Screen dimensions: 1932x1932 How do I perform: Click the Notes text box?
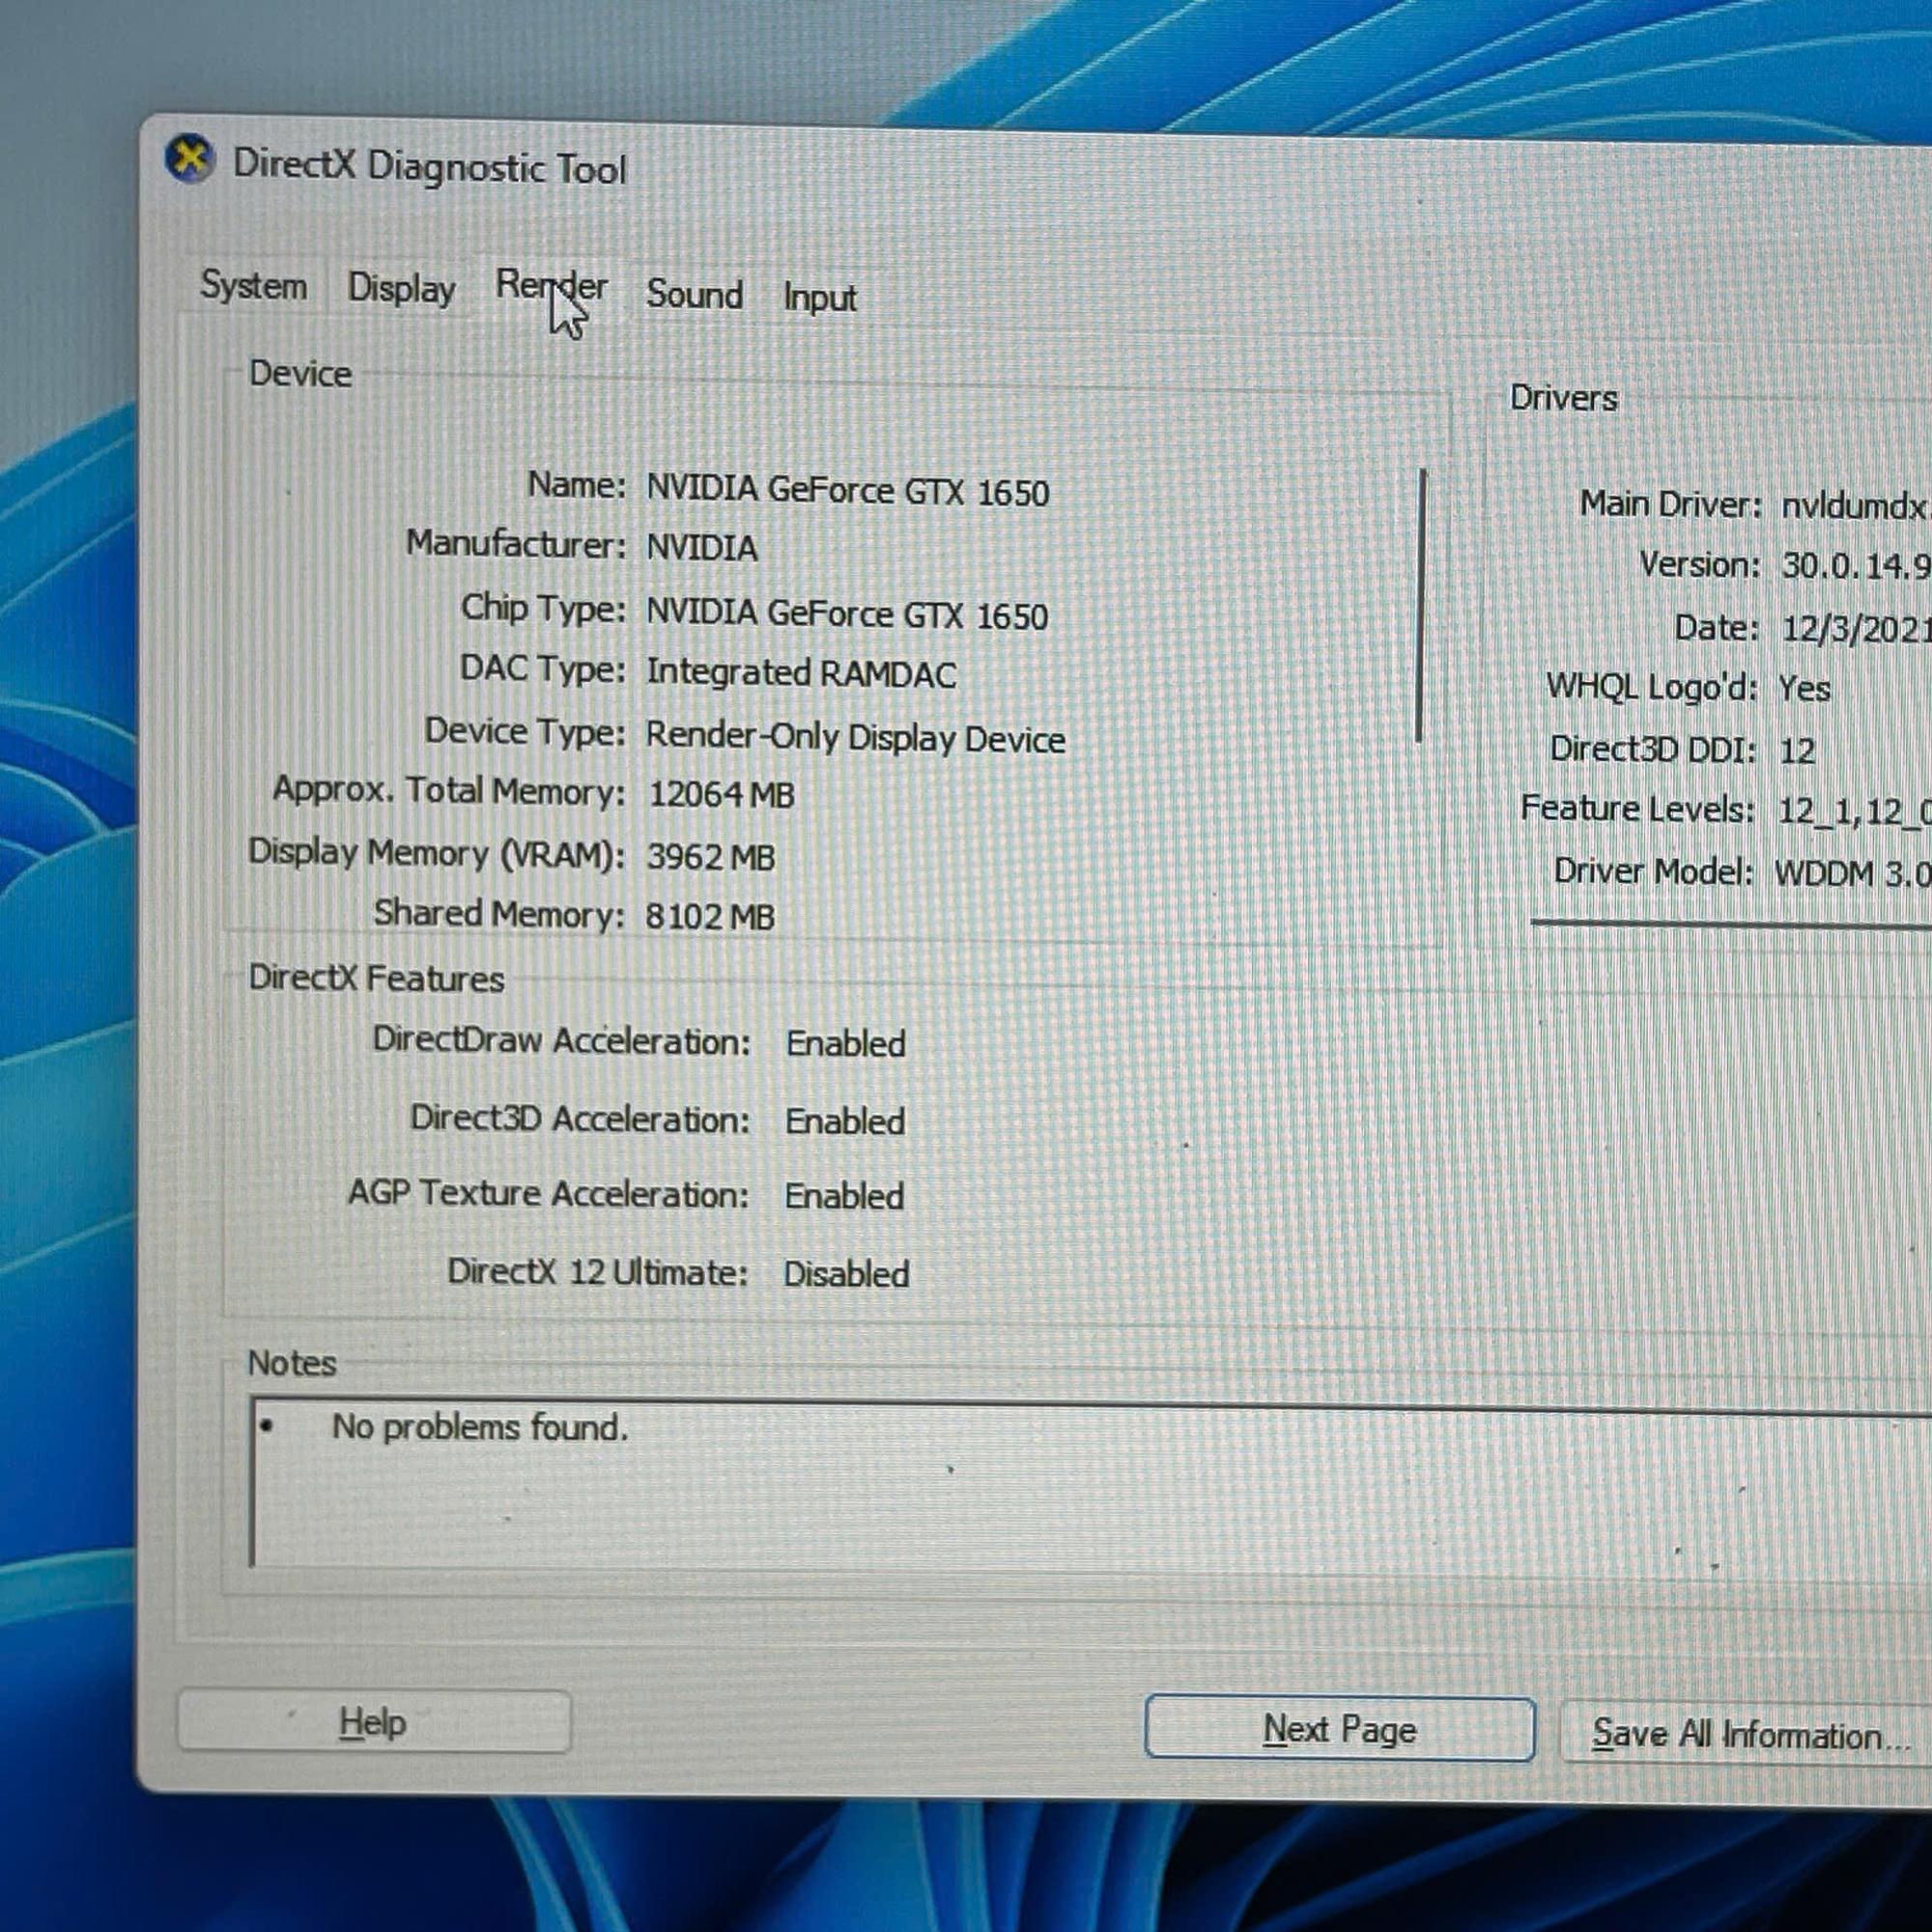1090,1485
